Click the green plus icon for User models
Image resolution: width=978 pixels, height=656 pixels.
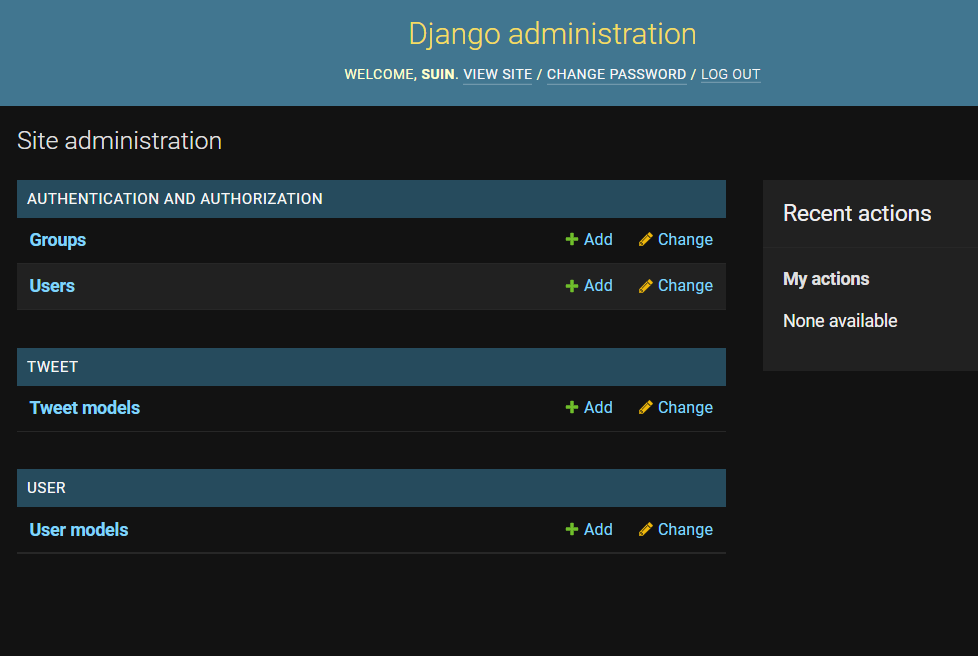(571, 529)
